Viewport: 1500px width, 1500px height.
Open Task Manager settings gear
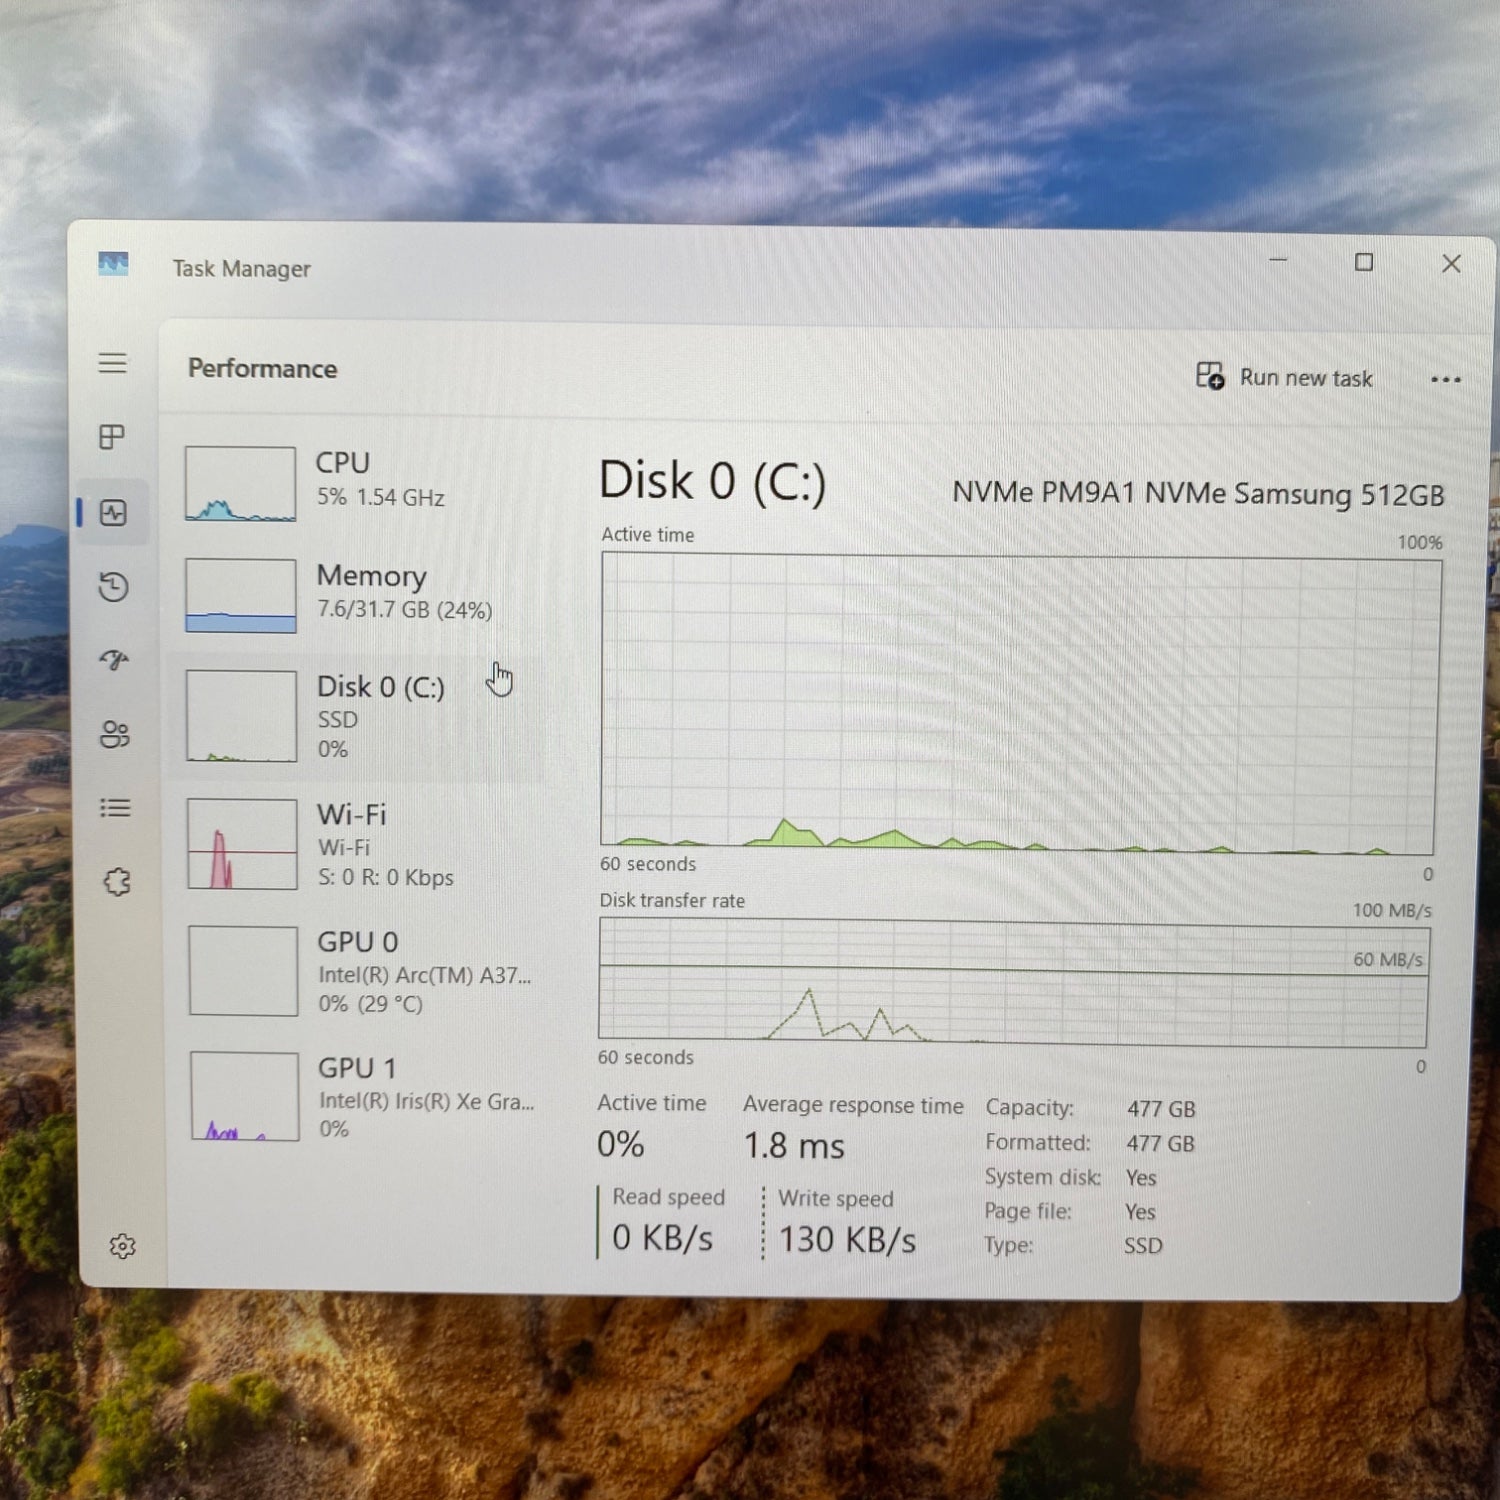[122, 1246]
